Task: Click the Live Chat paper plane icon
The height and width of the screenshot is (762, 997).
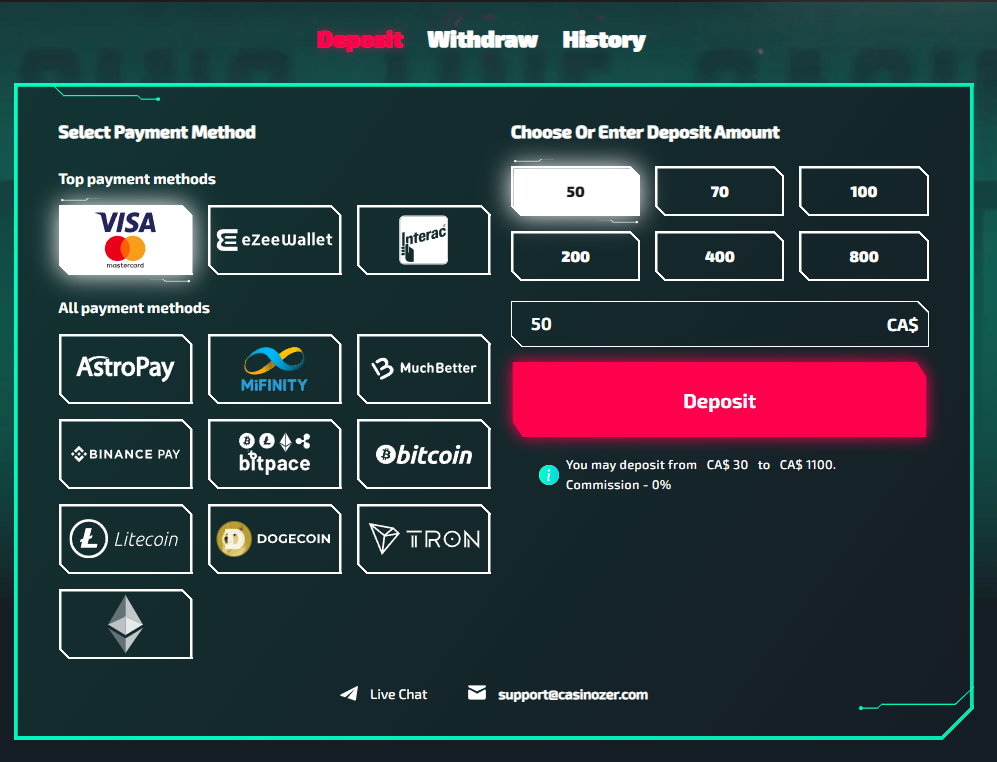Action: pyautogui.click(x=349, y=694)
